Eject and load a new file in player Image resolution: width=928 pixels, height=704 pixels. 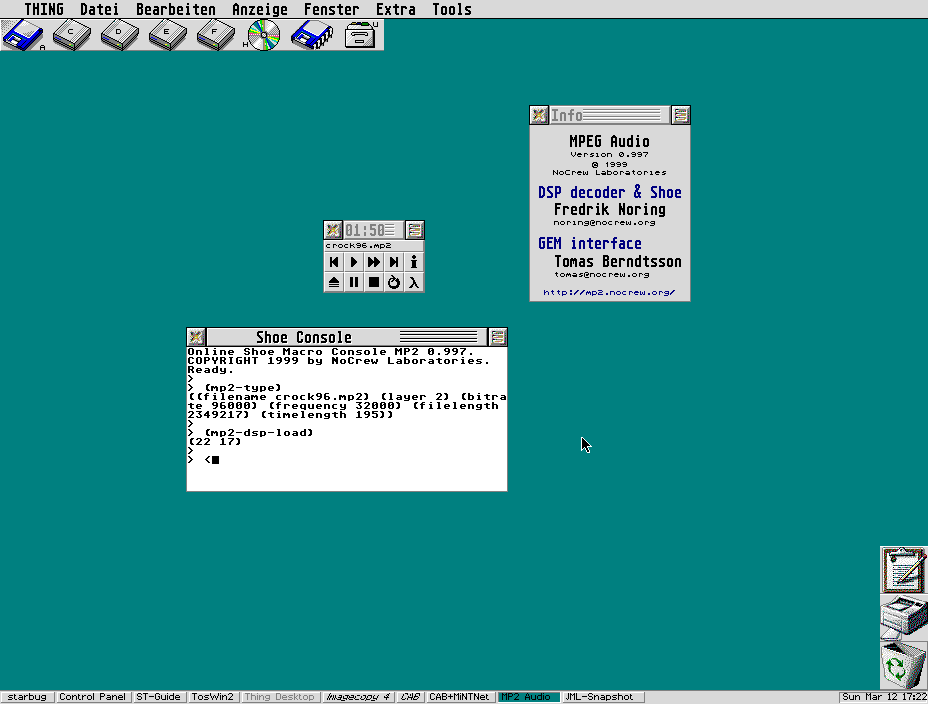pos(334,282)
